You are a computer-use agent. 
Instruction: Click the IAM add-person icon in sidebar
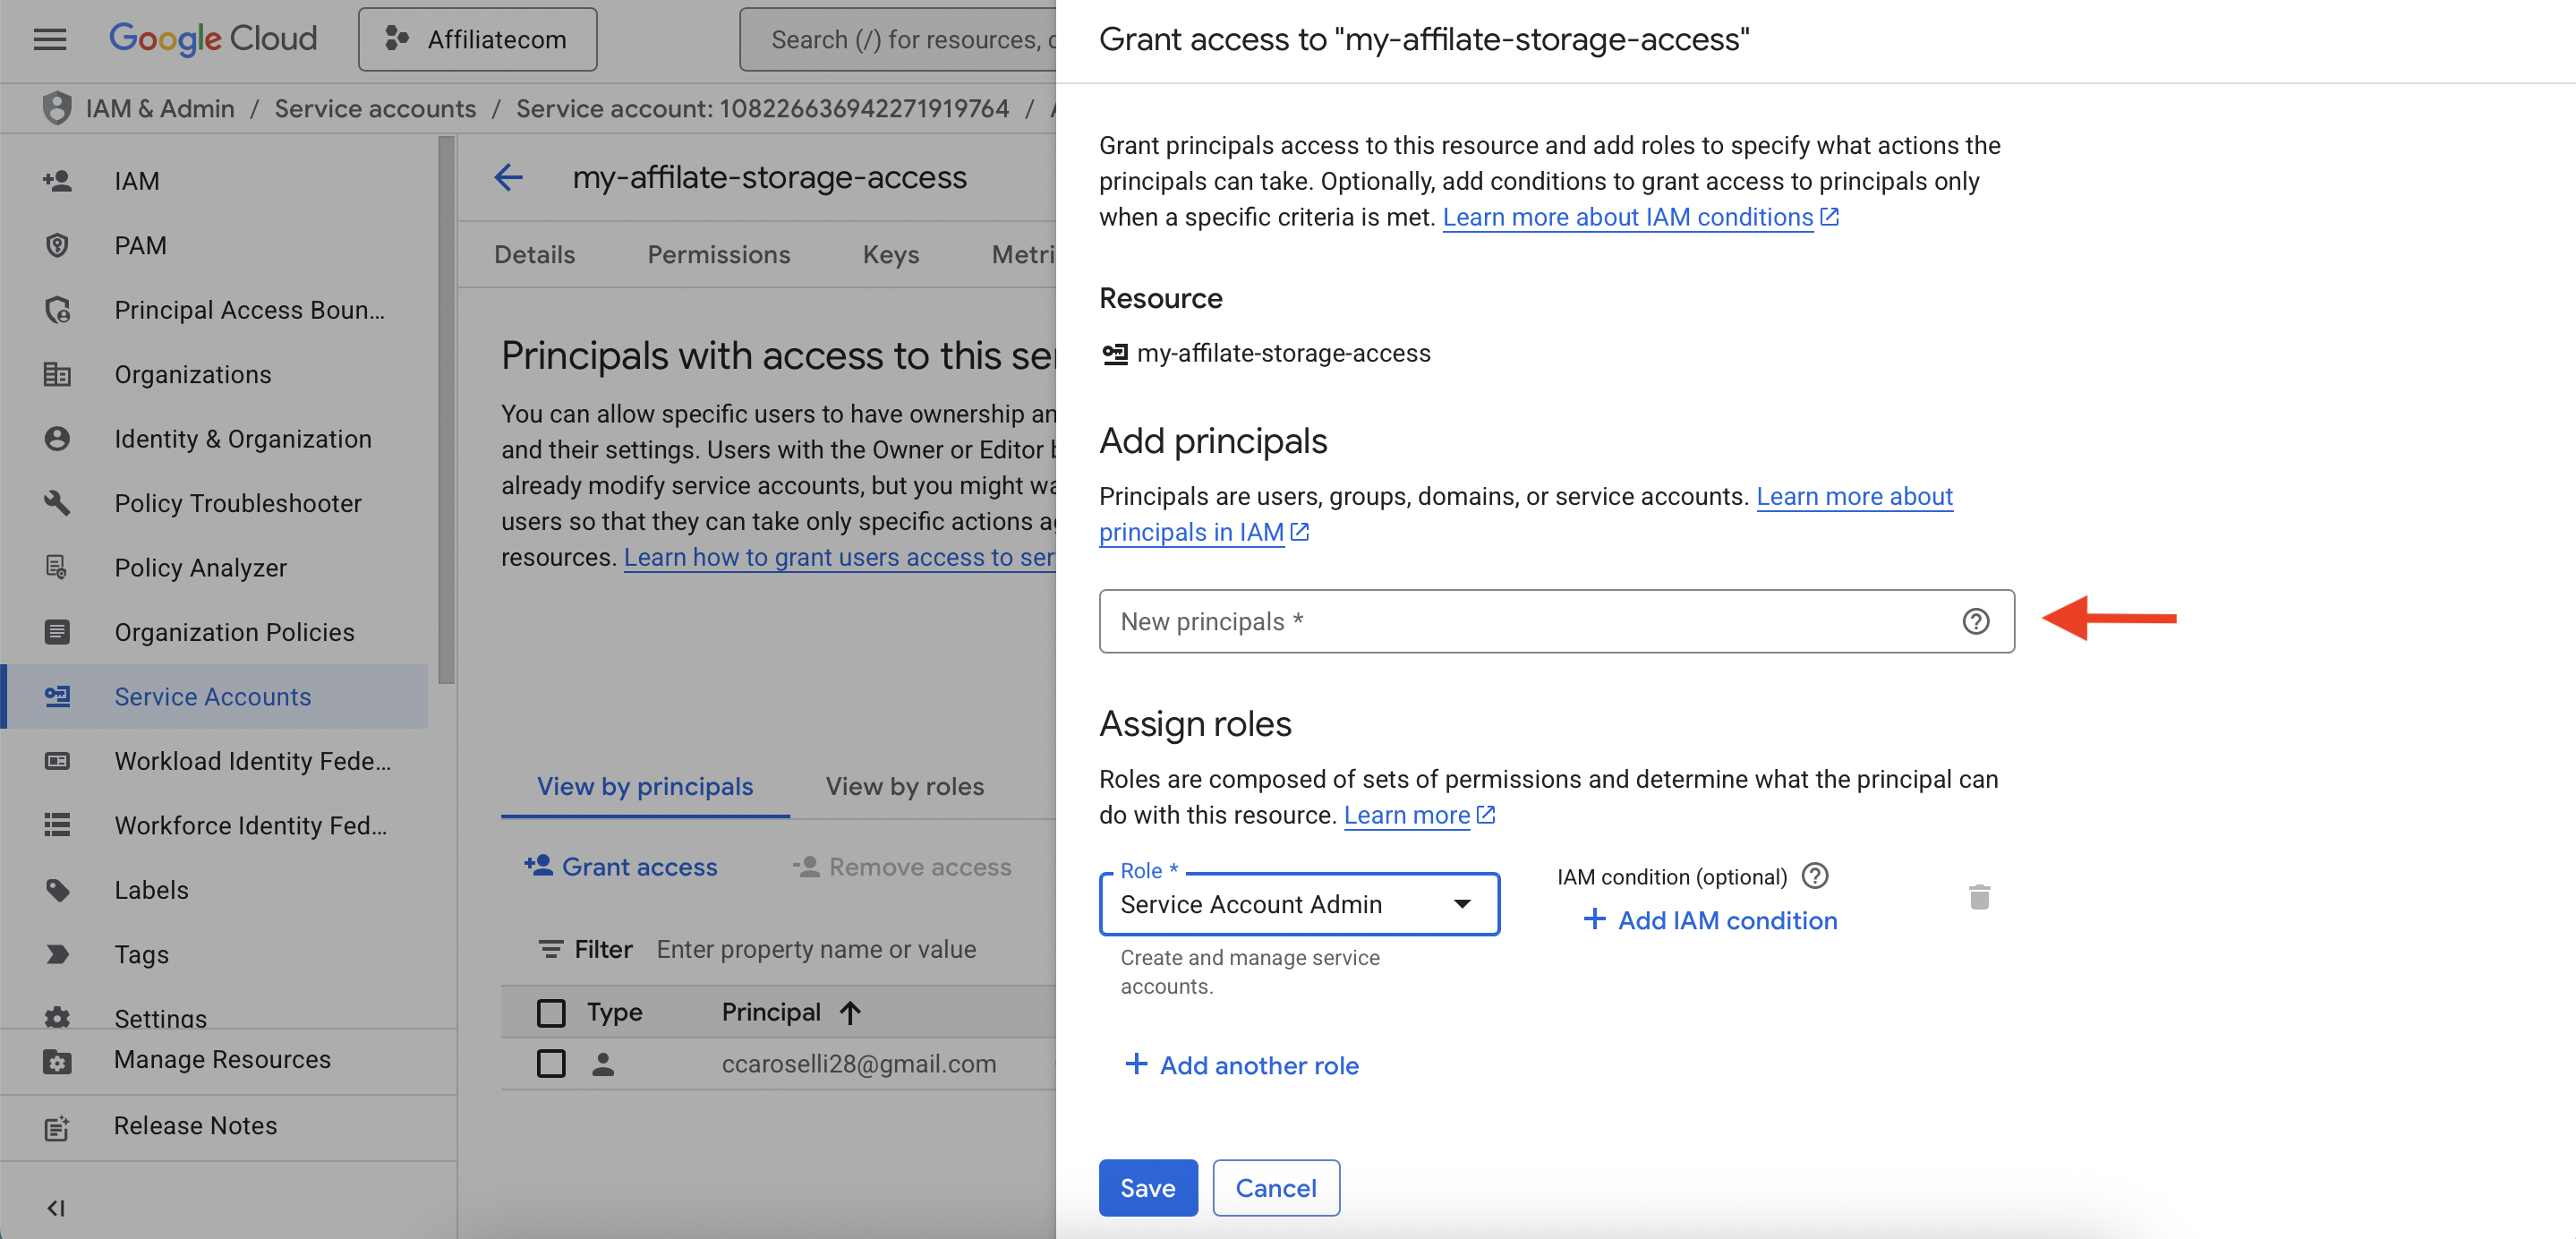pos(57,181)
